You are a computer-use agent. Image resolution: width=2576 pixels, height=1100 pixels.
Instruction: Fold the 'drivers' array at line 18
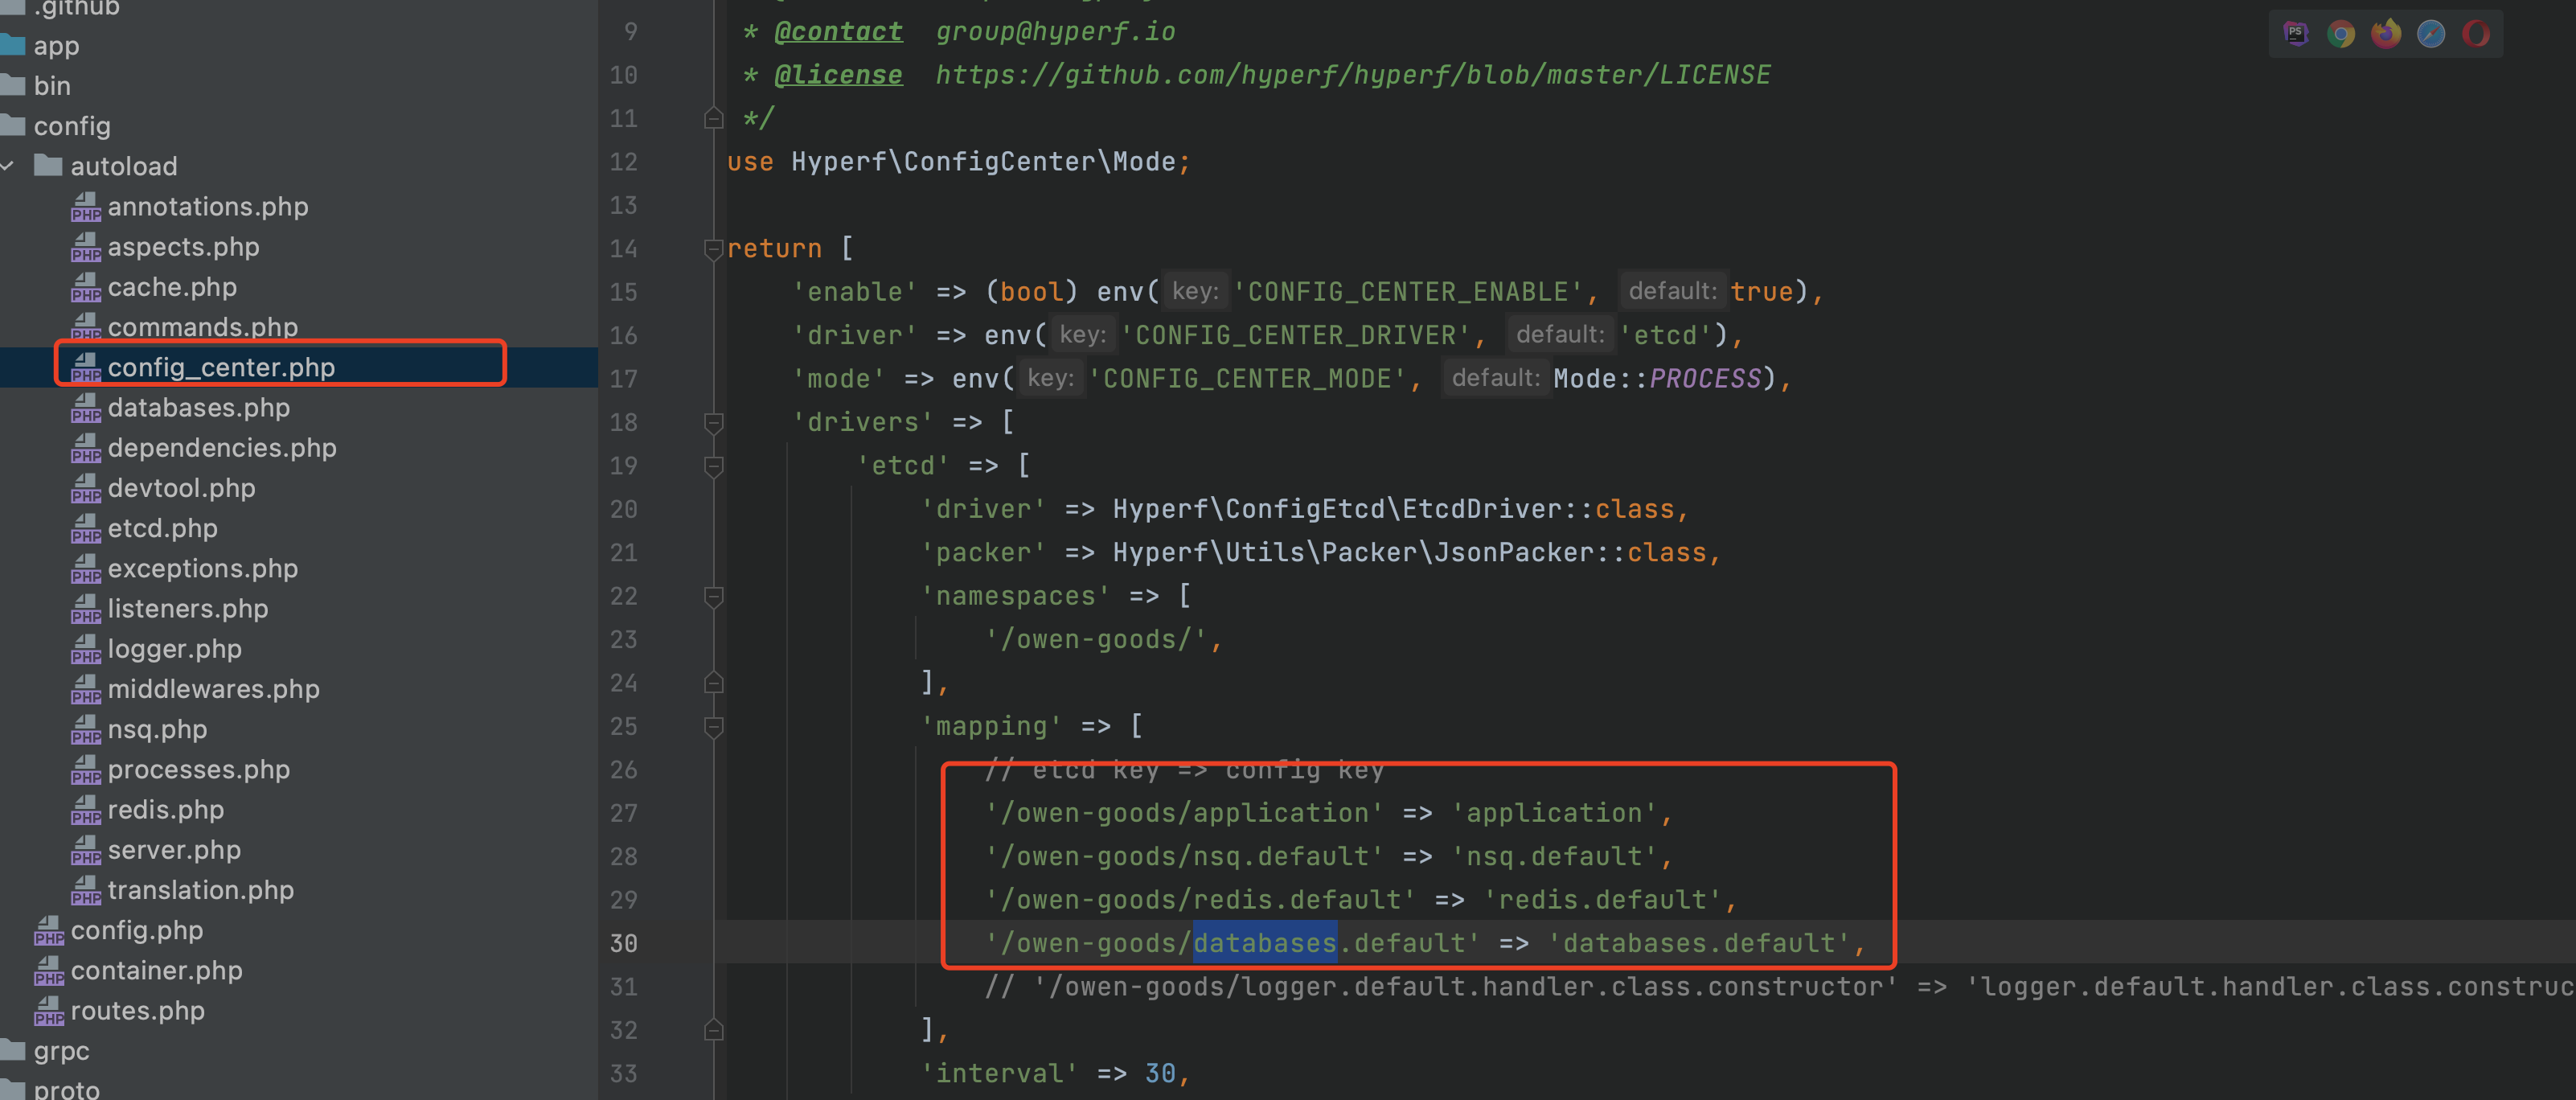coord(714,422)
